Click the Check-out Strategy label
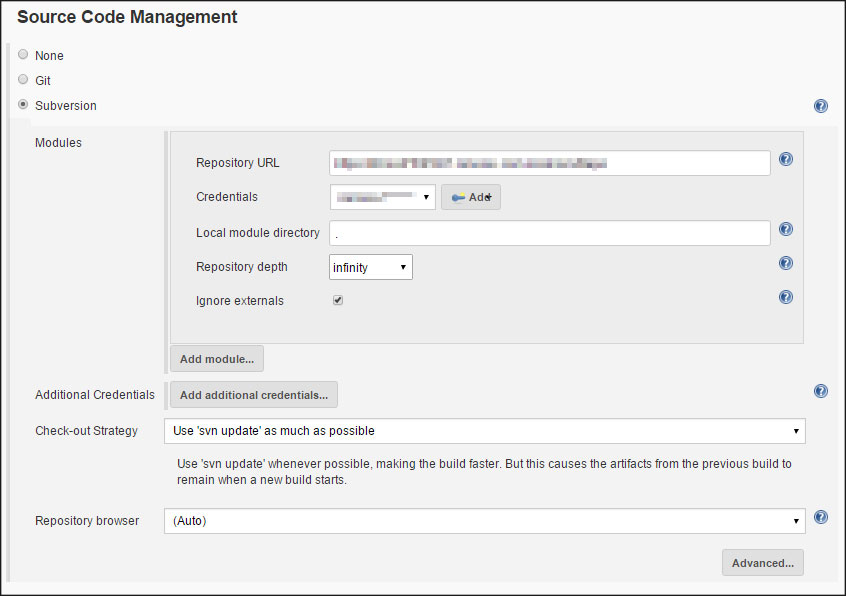This screenshot has width=846, height=596. pos(86,431)
